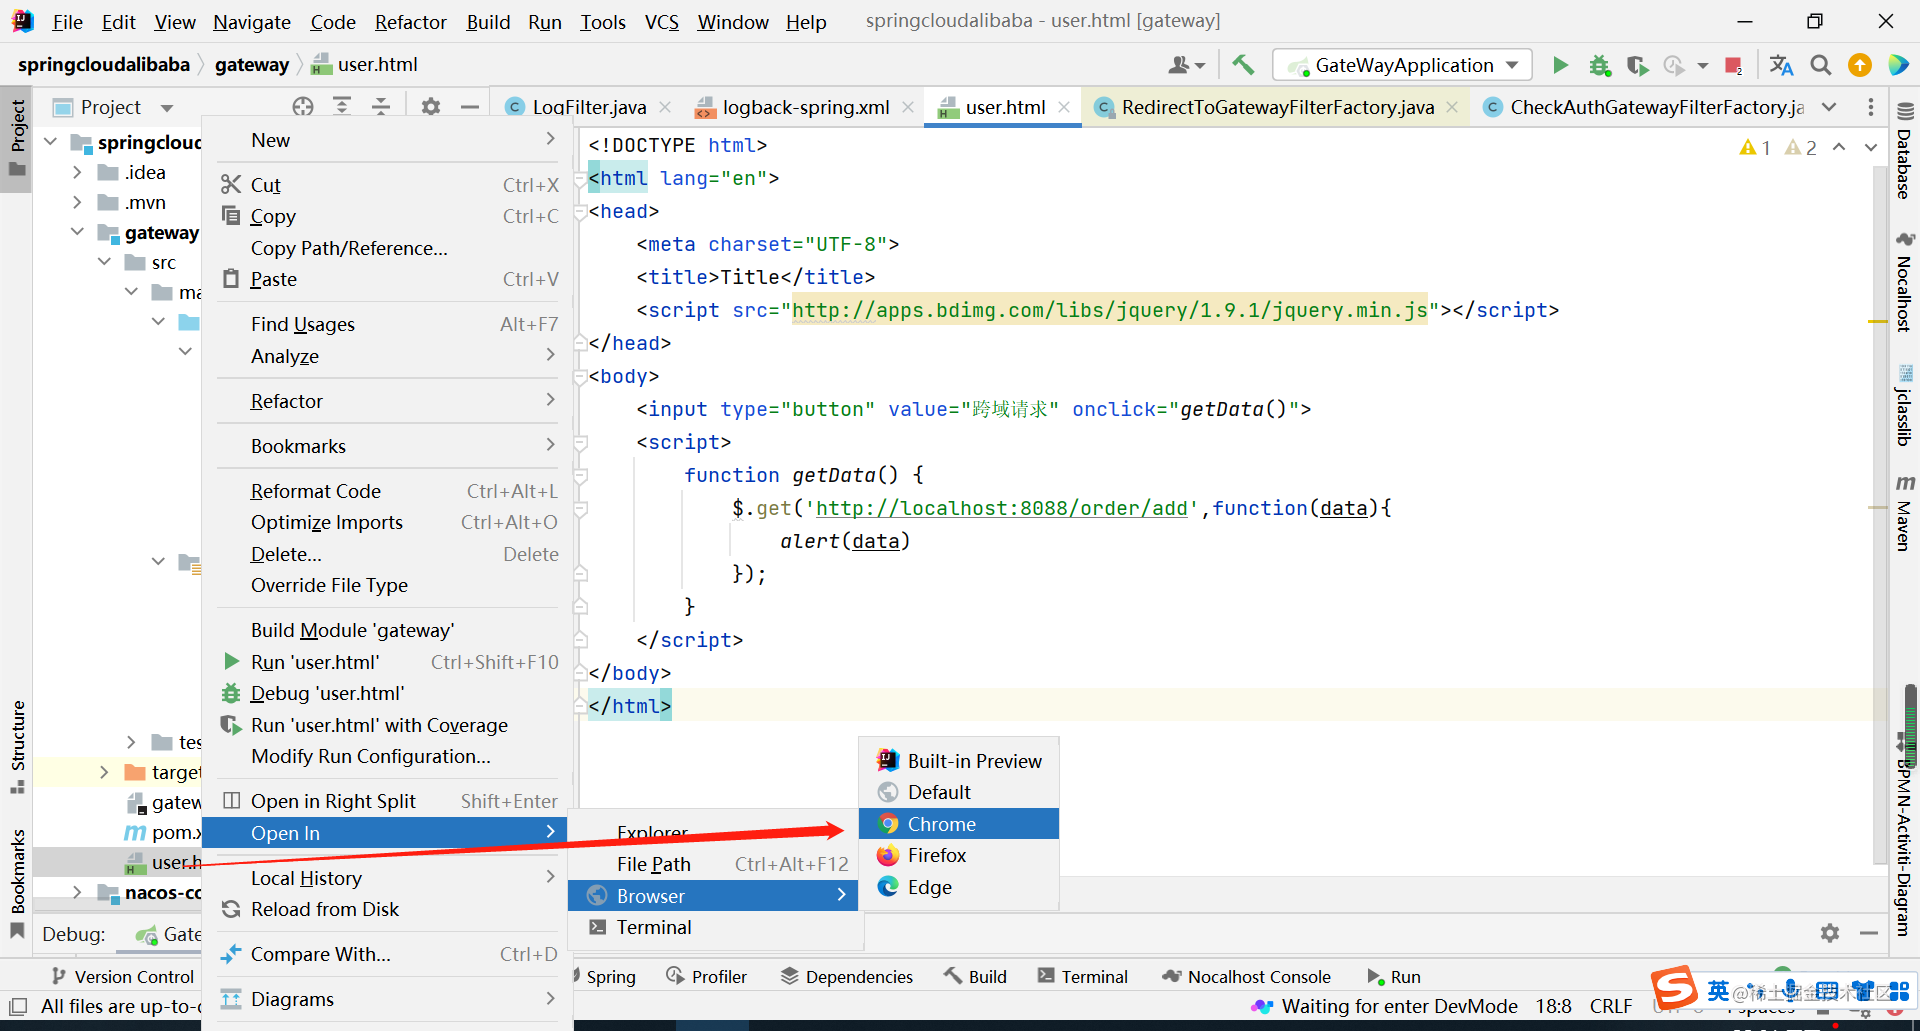
Task: Click the Debug bug icon in toolbar
Action: pos(1600,65)
